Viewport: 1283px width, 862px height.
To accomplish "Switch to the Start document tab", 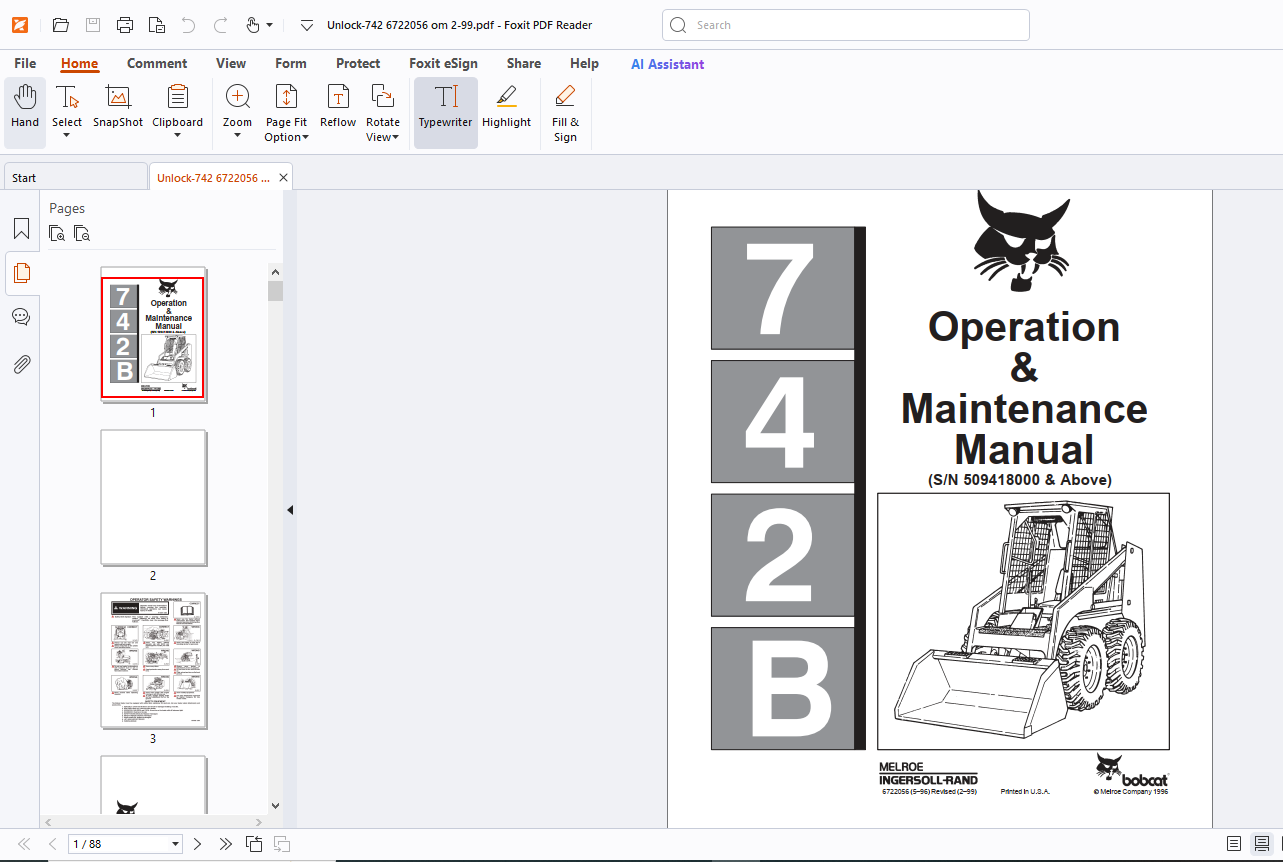I will pyautogui.click(x=75, y=178).
